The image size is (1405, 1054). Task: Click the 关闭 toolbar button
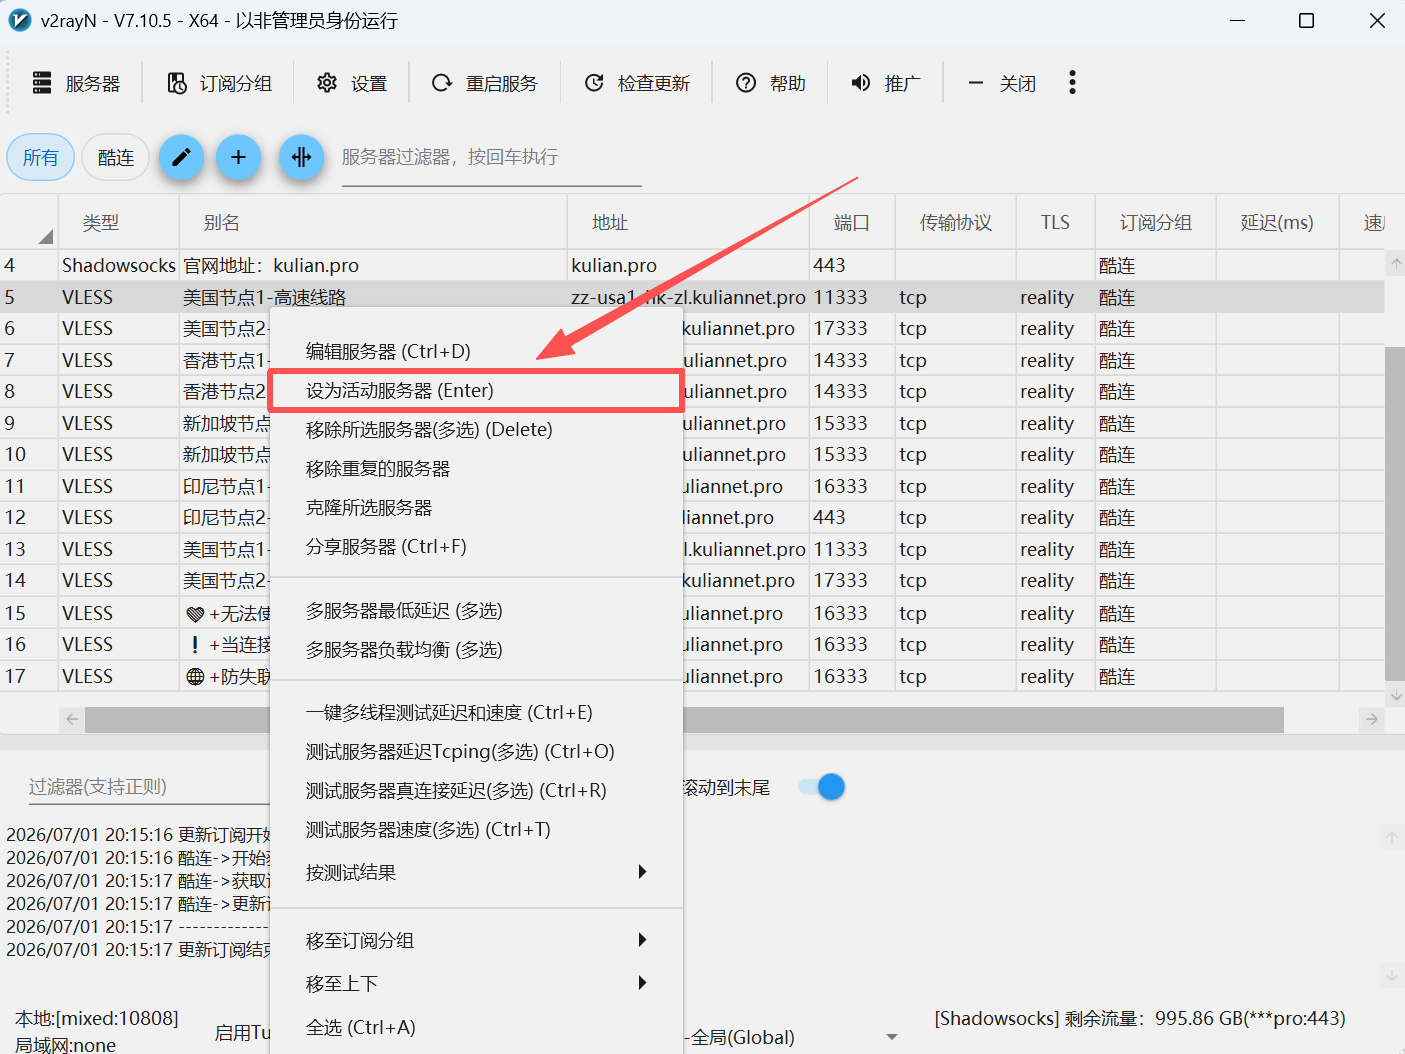(x=1002, y=84)
